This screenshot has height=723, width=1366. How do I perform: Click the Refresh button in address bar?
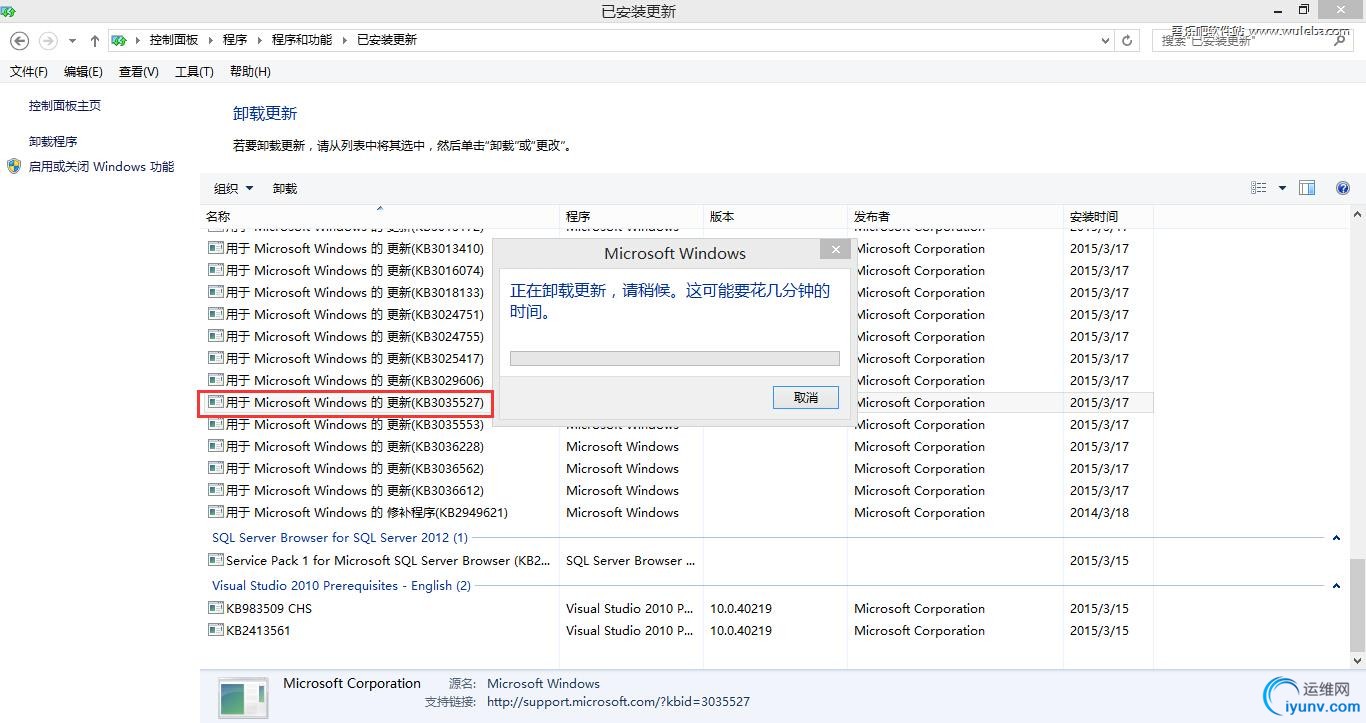tap(1127, 41)
